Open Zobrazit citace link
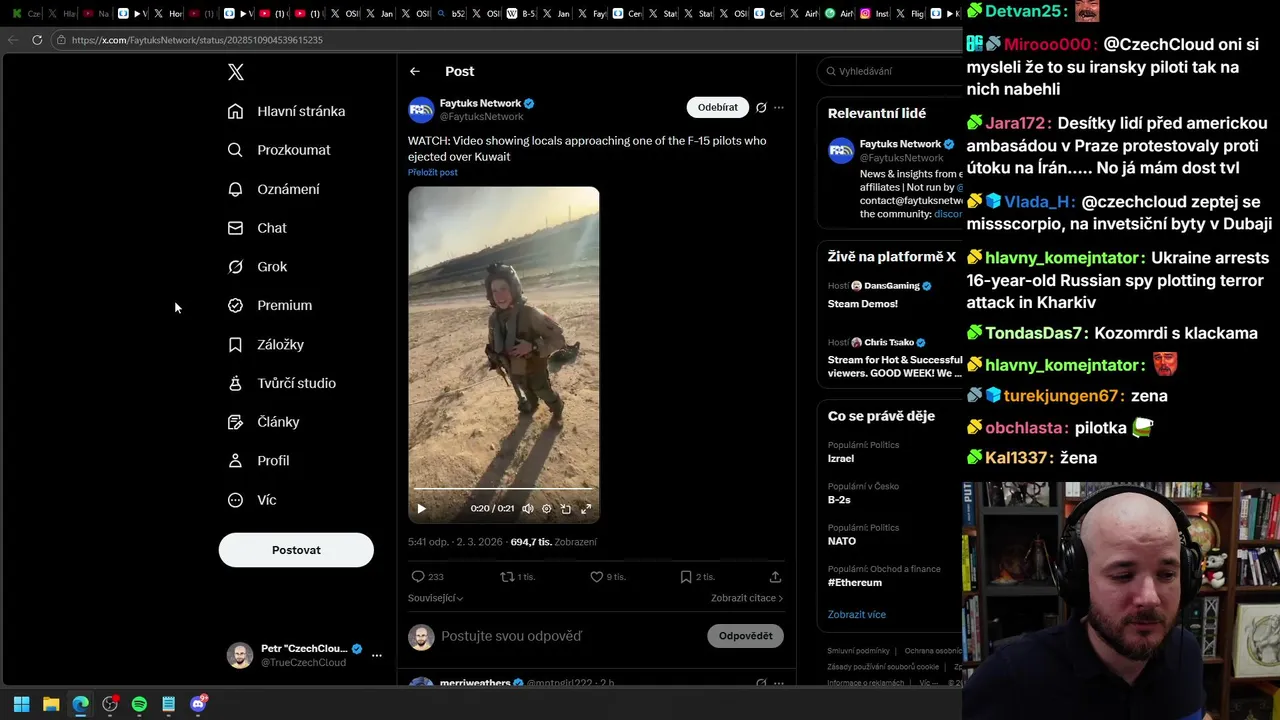Screen dimensions: 1280x720 point(747,598)
